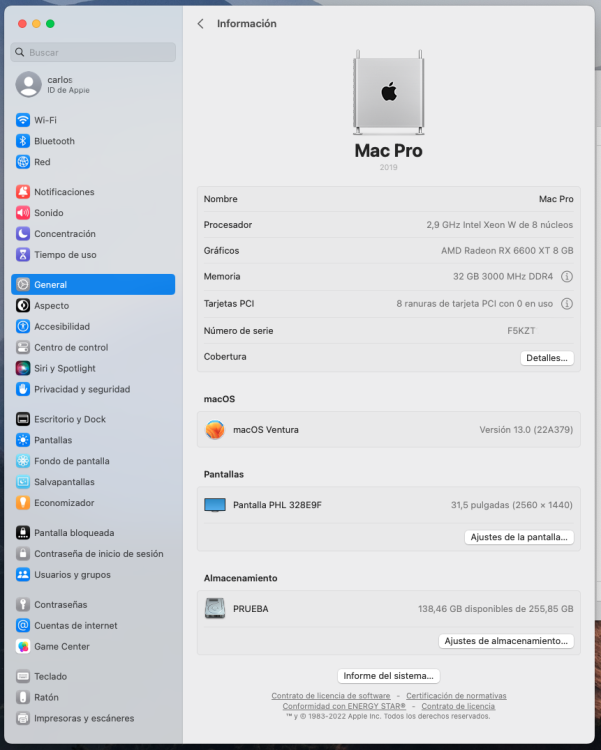Select 31,5 pulgadas (2560 × 1440) text
Viewport: 601px width, 750px height.
(x=512, y=505)
